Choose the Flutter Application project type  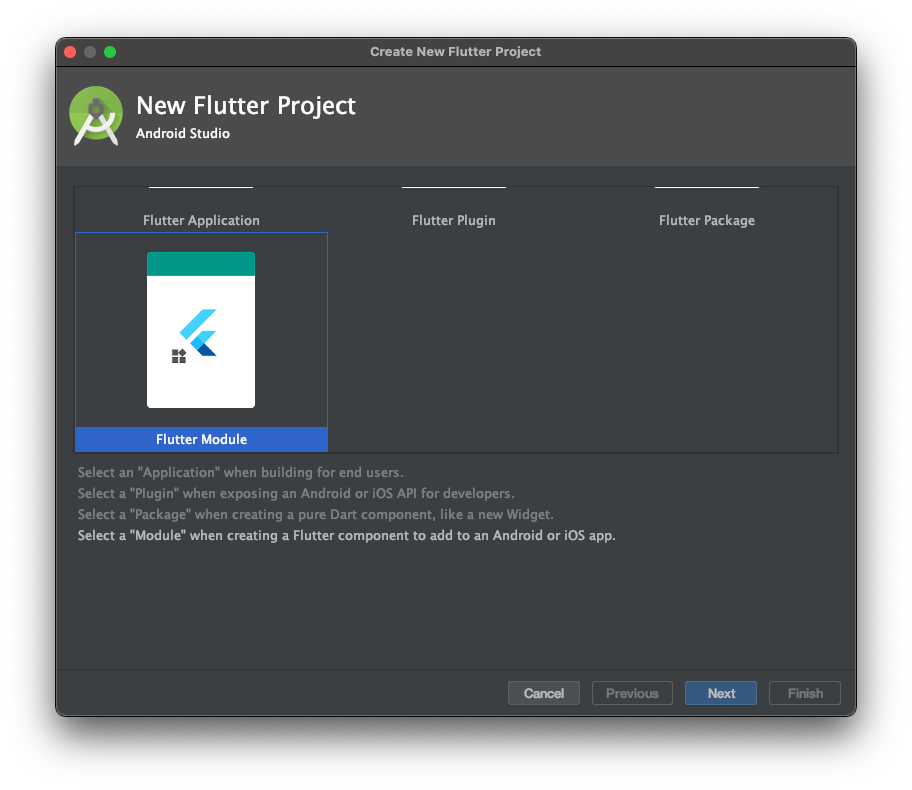pos(201,220)
